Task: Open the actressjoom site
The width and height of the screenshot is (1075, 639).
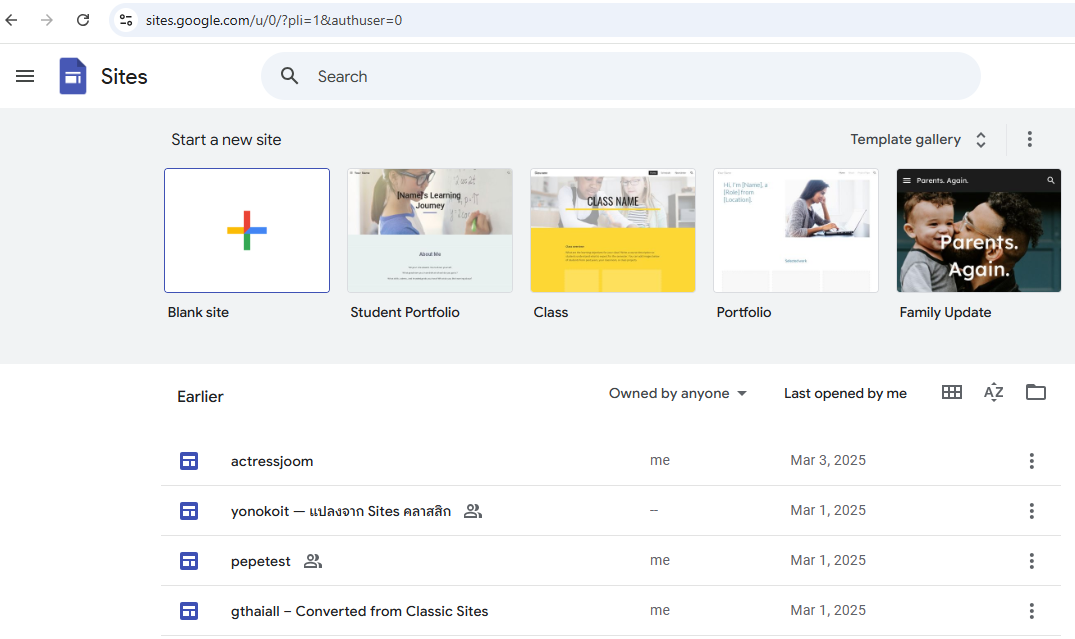Action: pyautogui.click(x=272, y=461)
